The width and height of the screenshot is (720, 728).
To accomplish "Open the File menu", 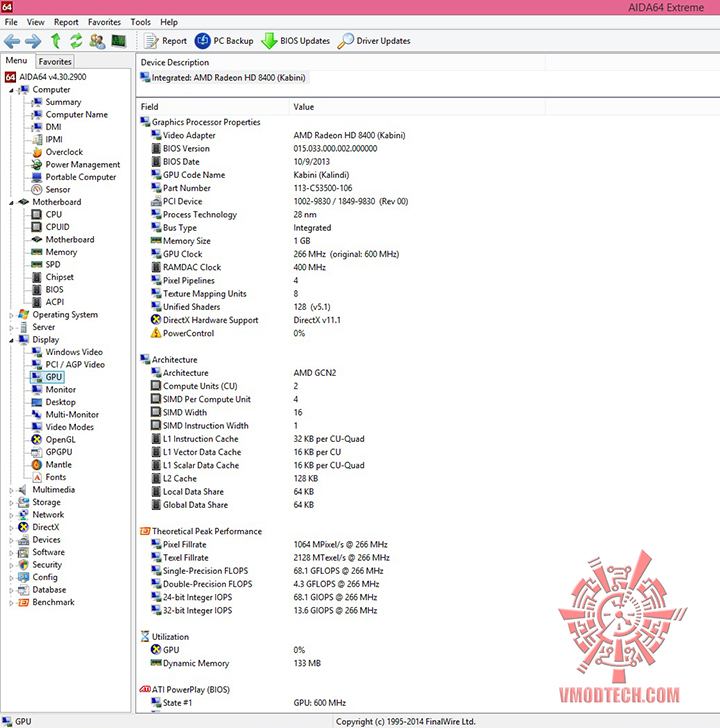I will coord(11,22).
